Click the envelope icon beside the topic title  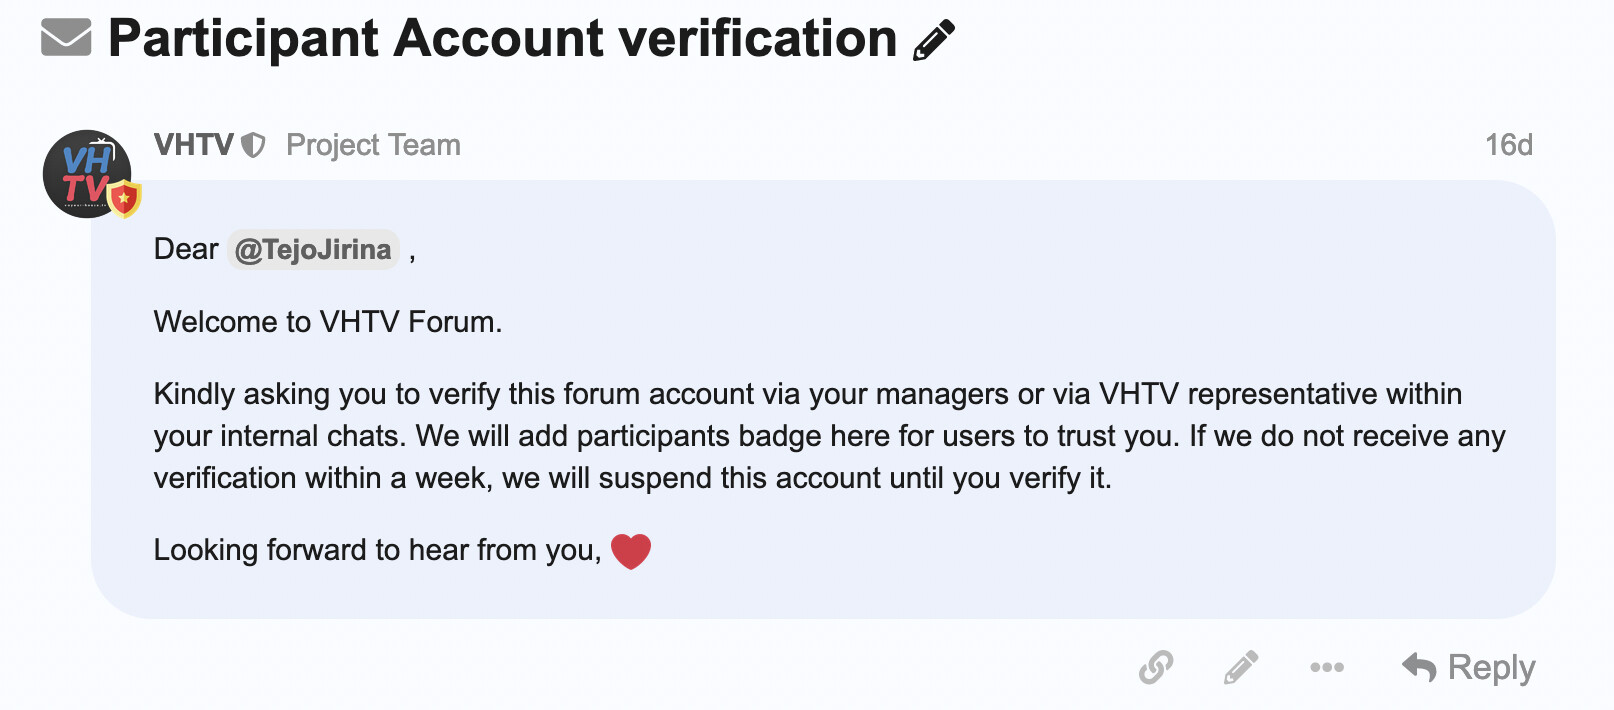(66, 38)
